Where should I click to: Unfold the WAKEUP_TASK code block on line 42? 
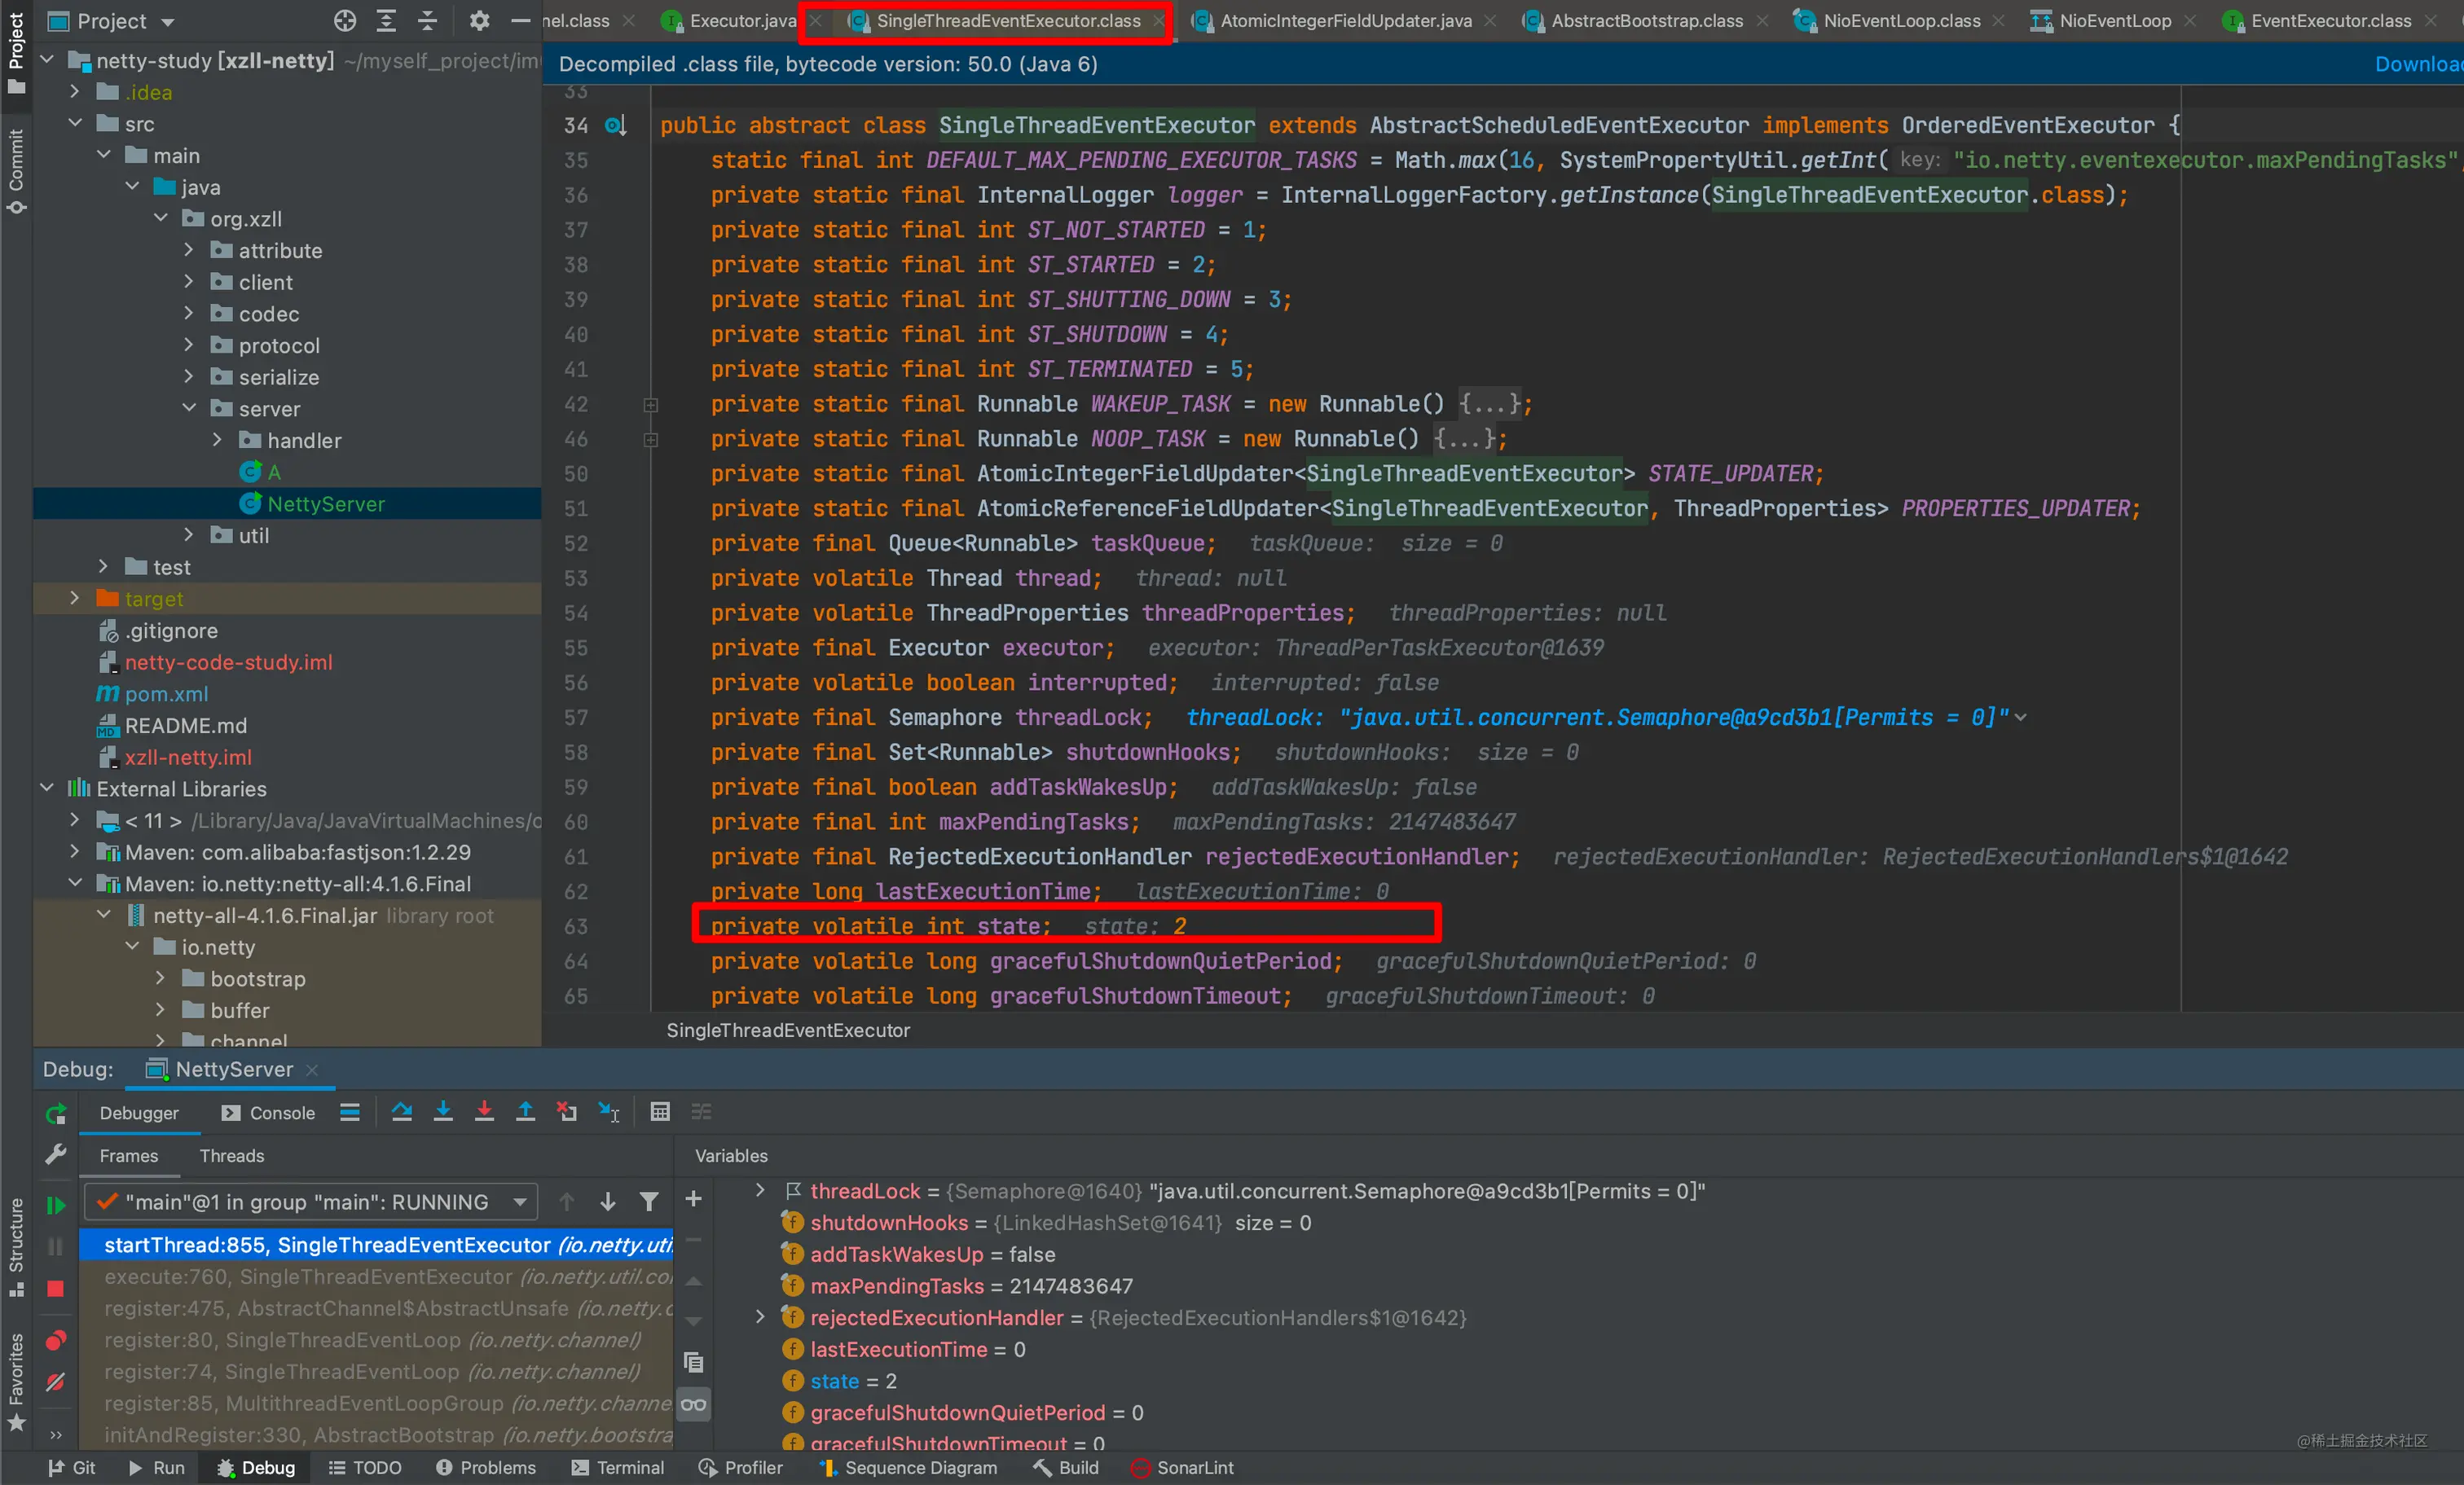click(x=651, y=405)
